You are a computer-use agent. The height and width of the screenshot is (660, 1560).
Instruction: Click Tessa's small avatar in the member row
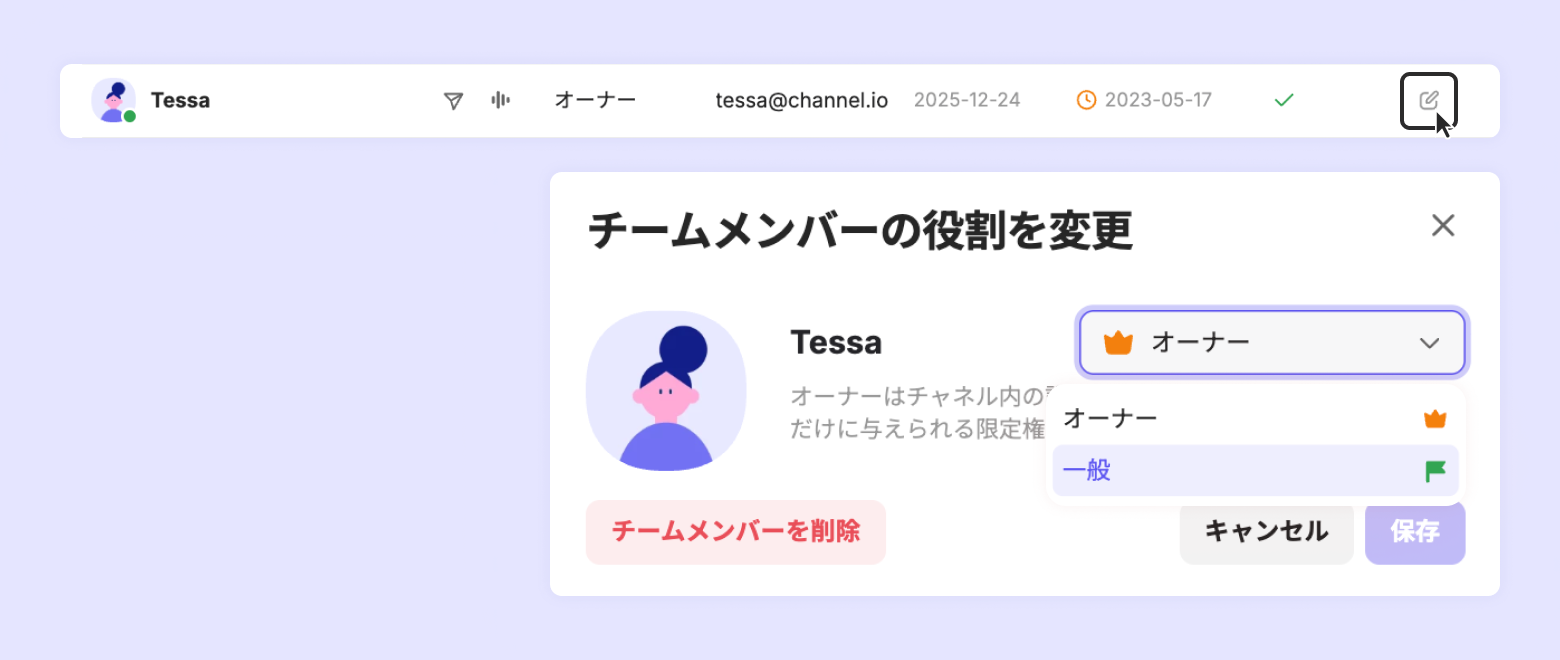point(114,101)
